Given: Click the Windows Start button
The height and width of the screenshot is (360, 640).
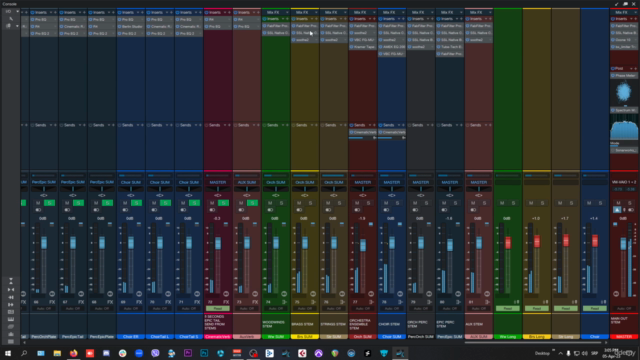Looking at the screenshot, I should click(x=8, y=353).
